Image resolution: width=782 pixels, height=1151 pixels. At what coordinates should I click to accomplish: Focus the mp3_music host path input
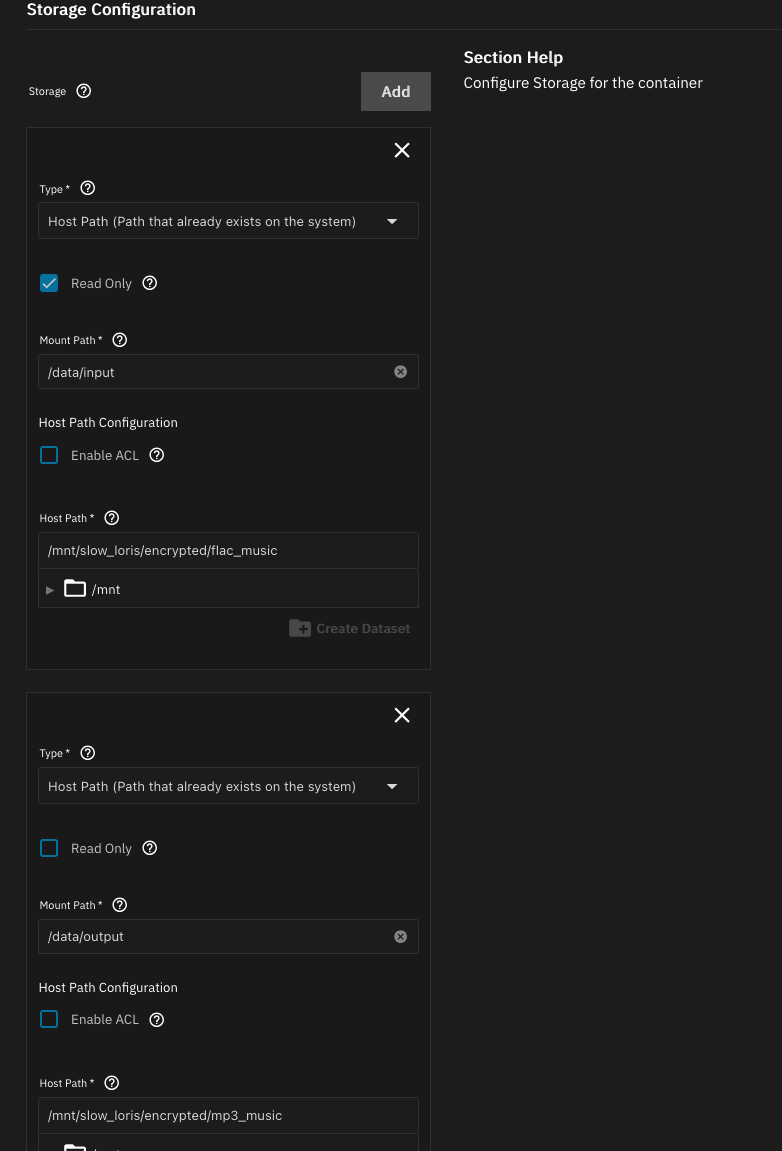(228, 1115)
